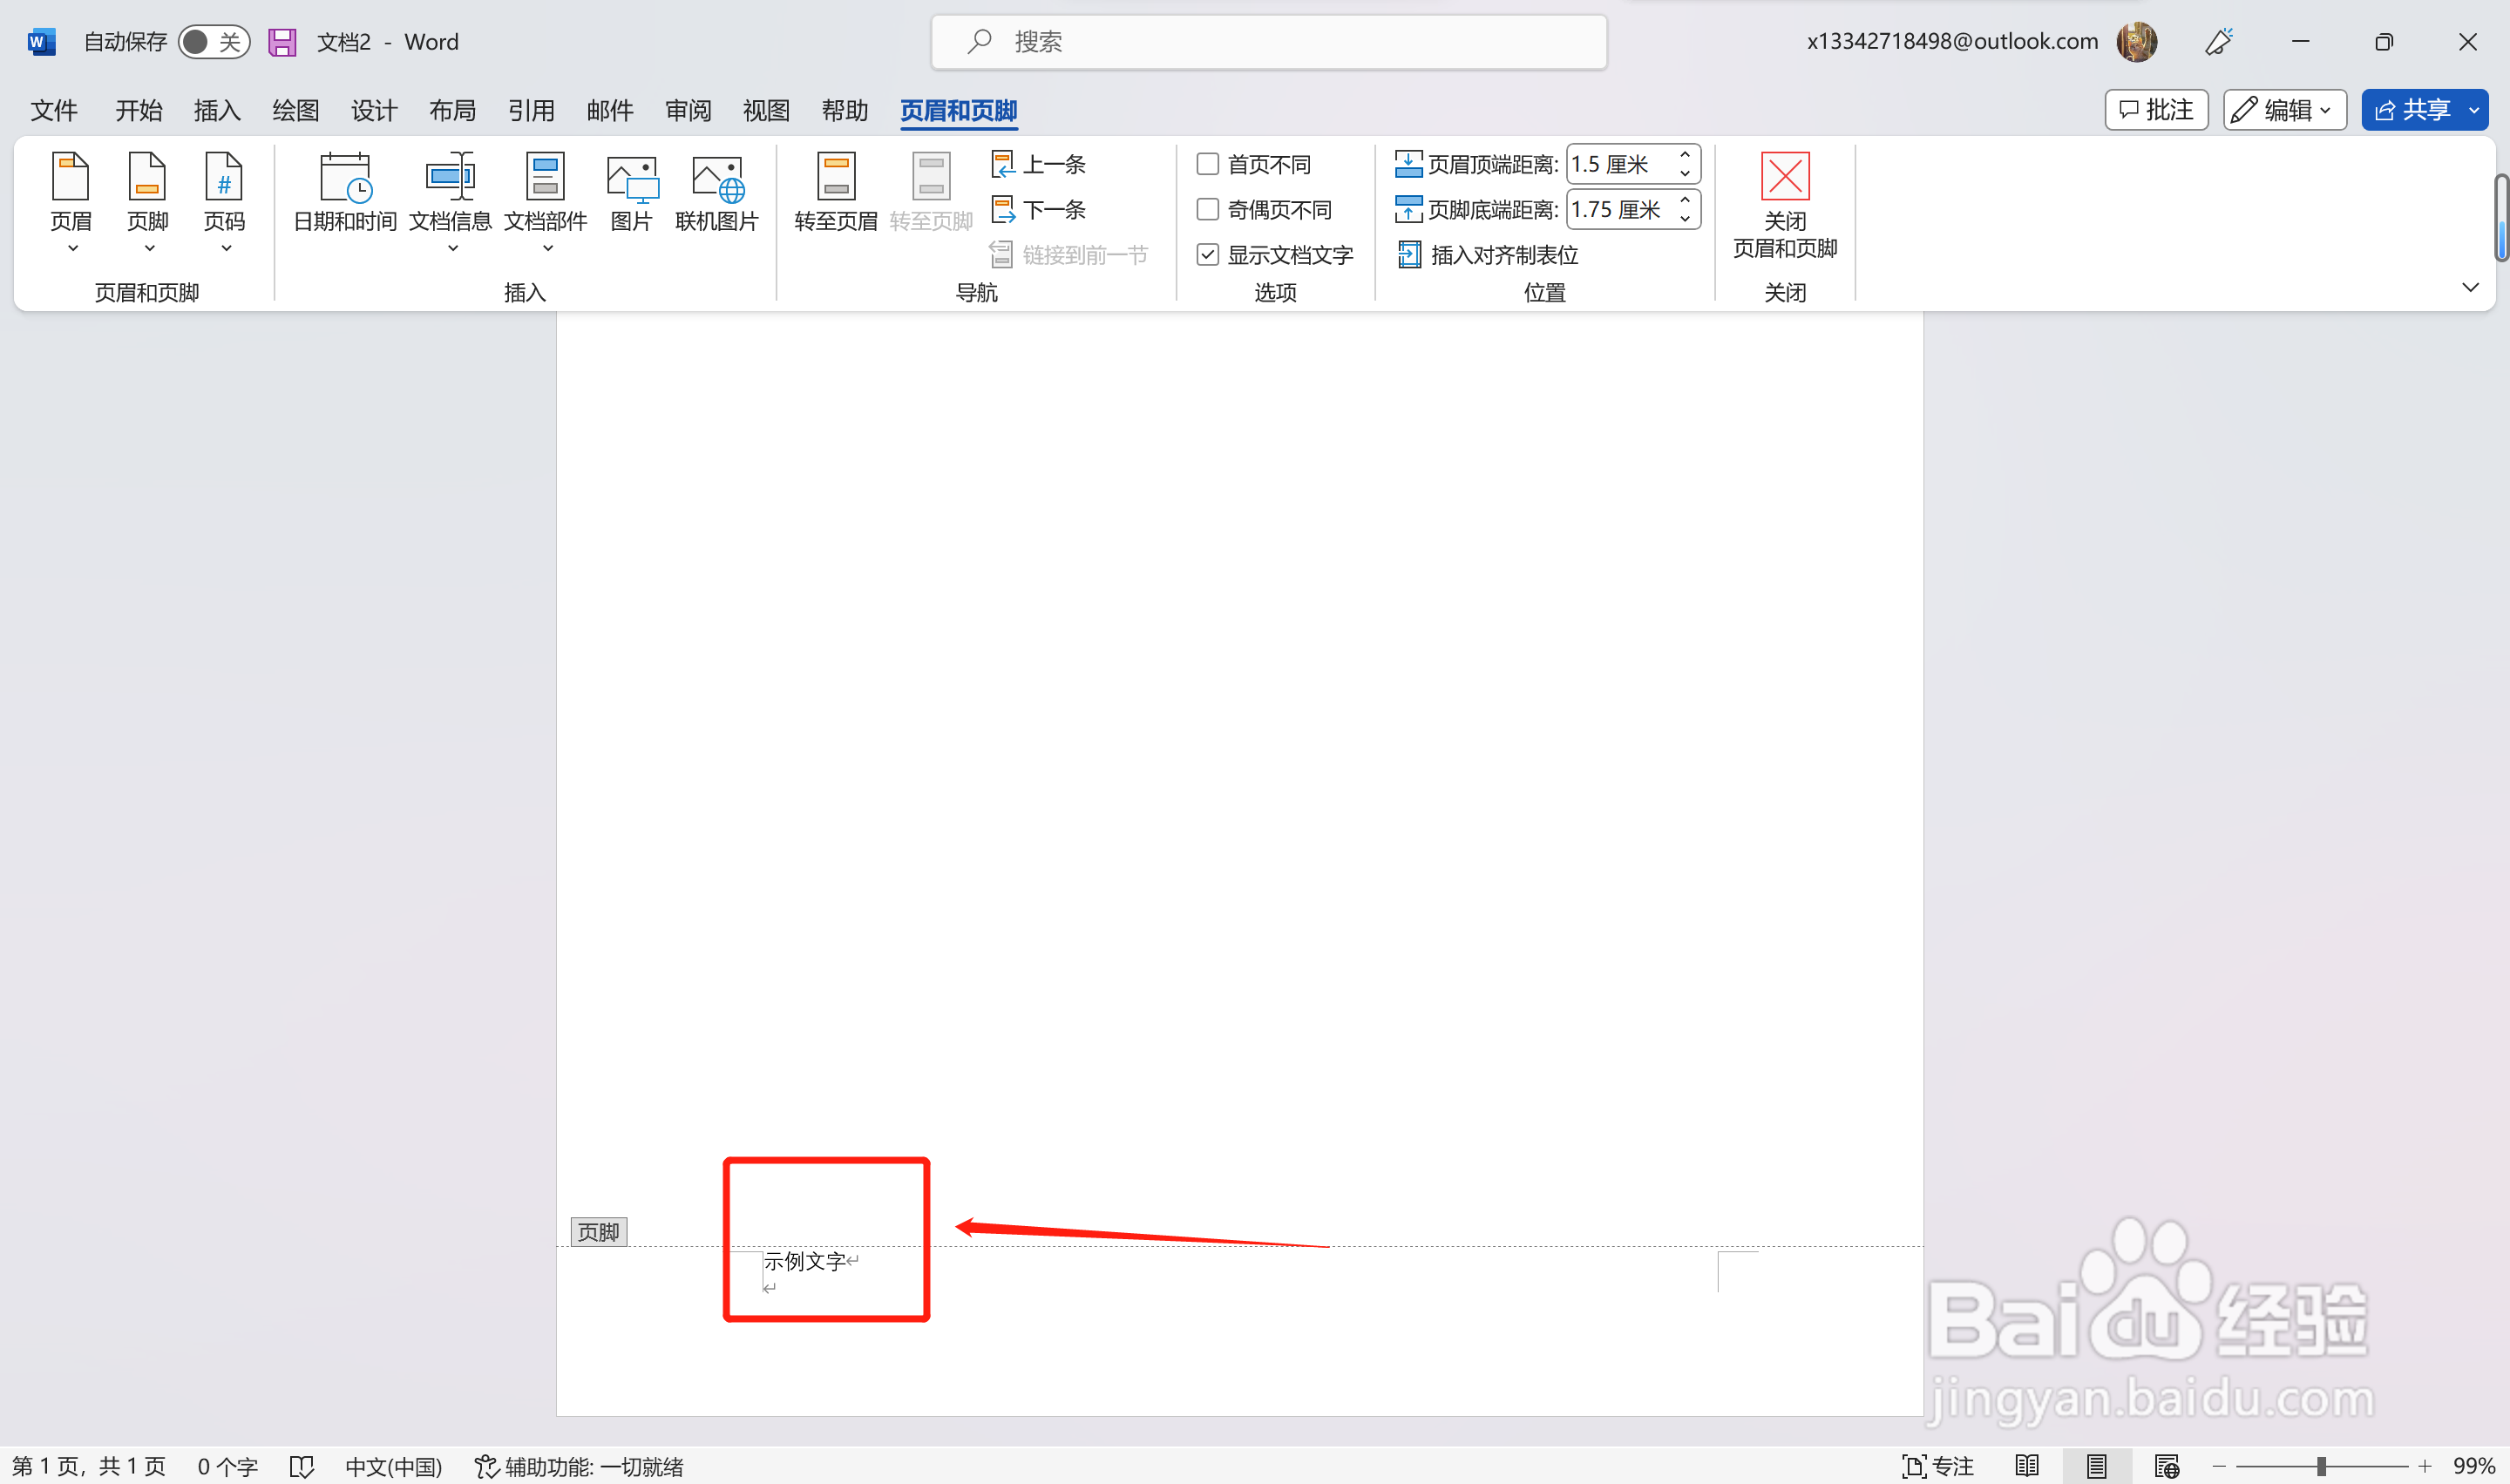Click the vertical scrollbar thumb
This screenshot has width=2510, height=1484.
2501,218
